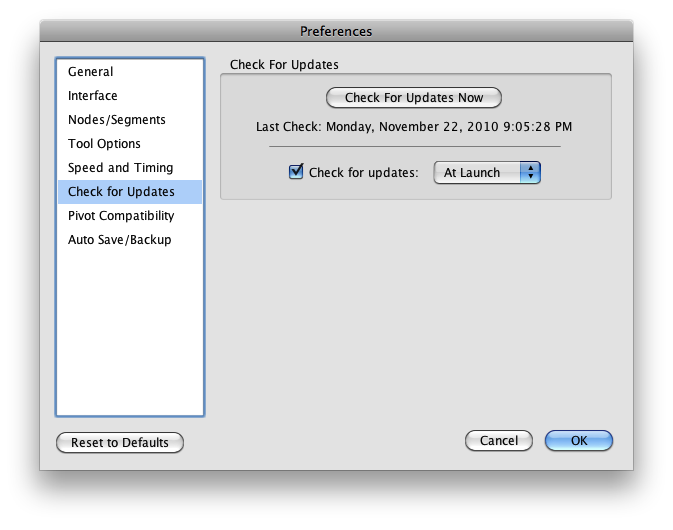Click the Preferences title bar
This screenshot has height=530, width=673.
336,31
